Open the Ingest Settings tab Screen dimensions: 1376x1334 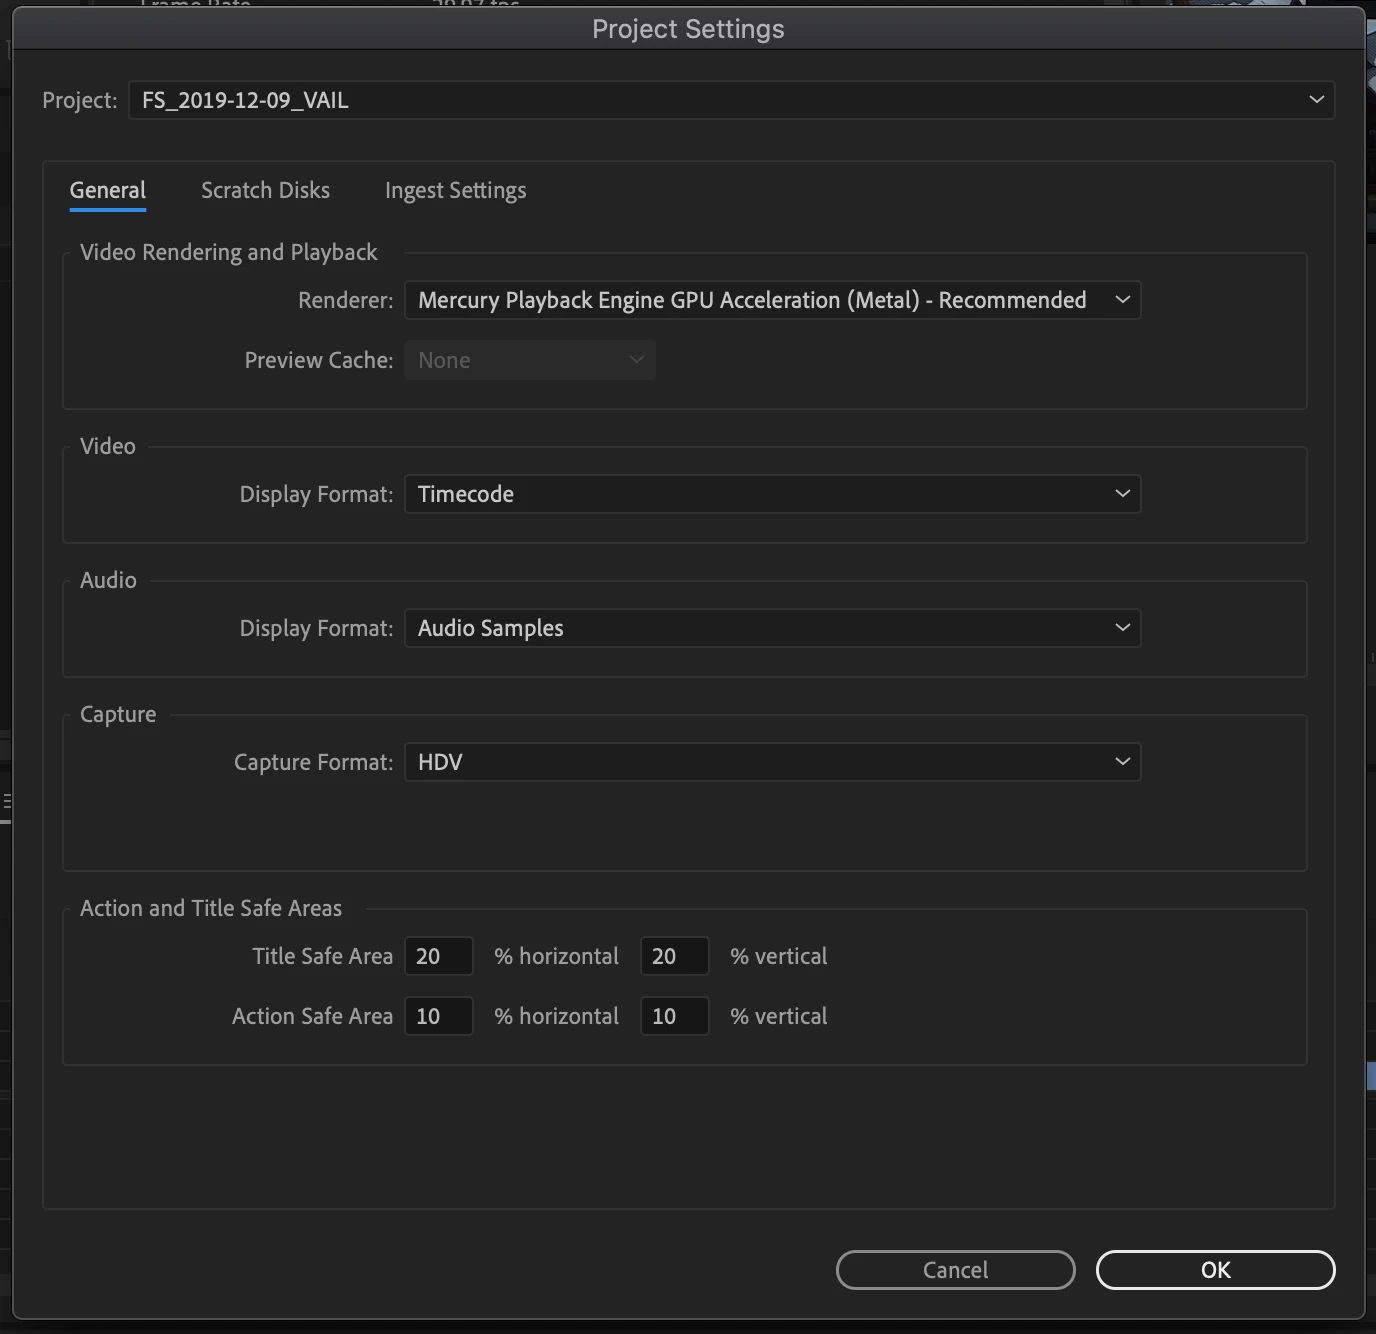pyautogui.click(x=455, y=190)
